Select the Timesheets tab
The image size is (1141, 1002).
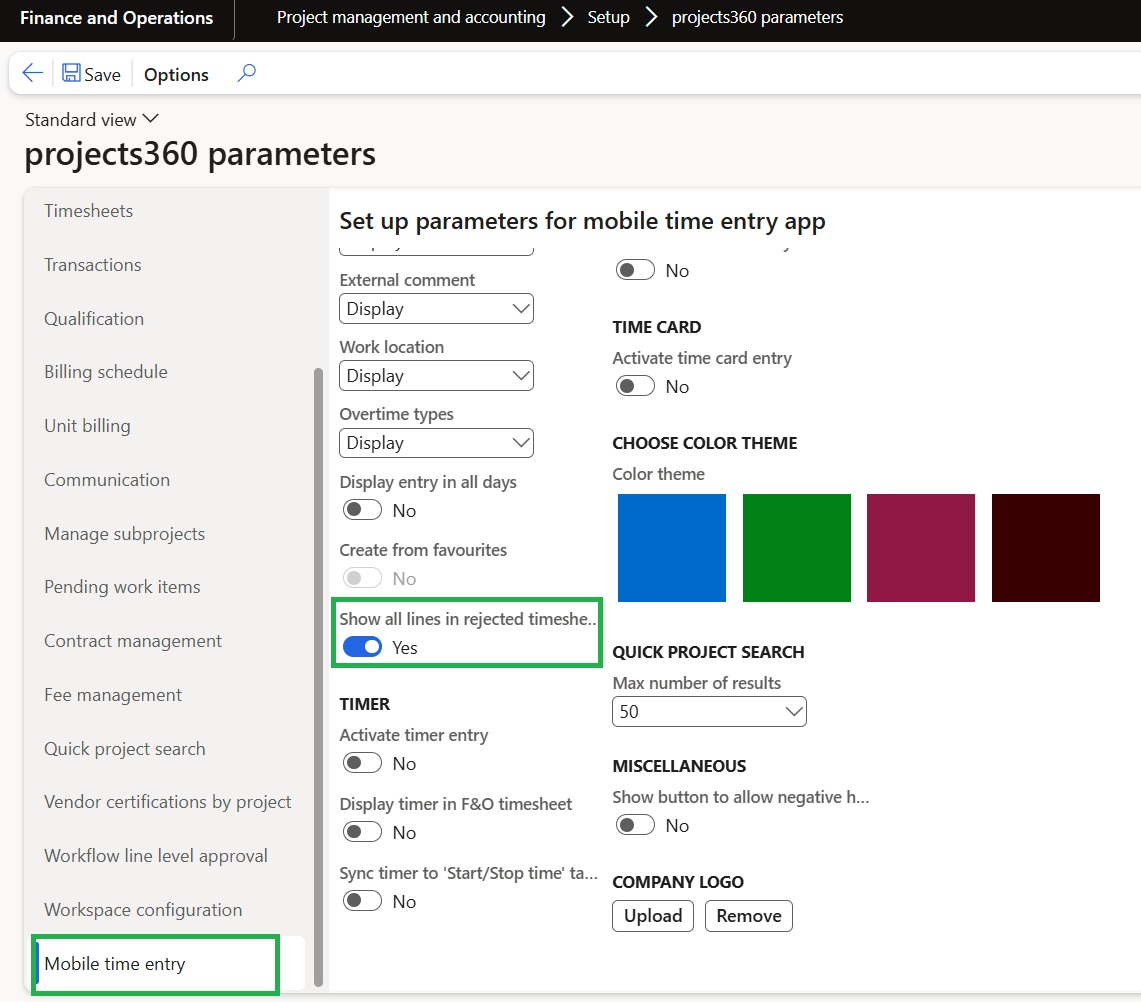(88, 211)
